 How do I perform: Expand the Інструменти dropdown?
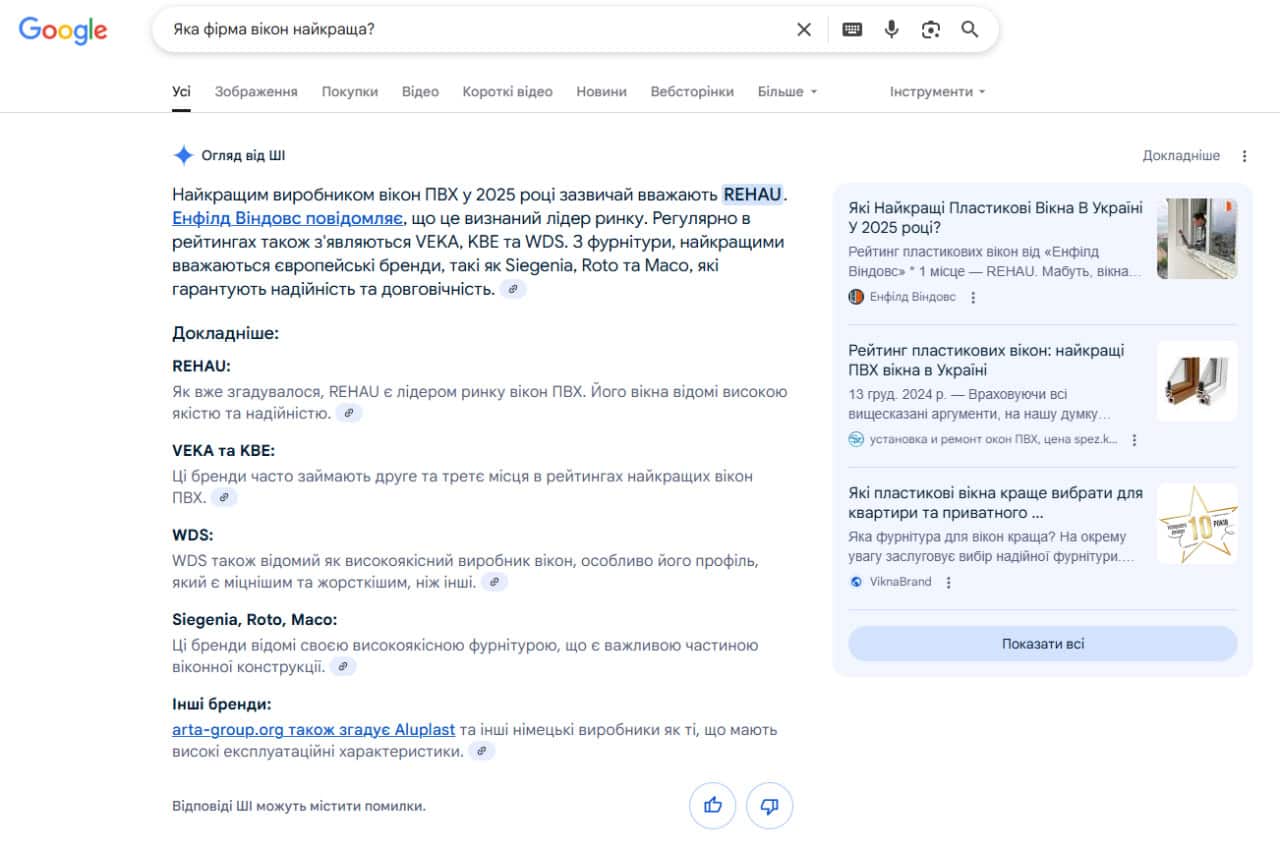coord(938,91)
